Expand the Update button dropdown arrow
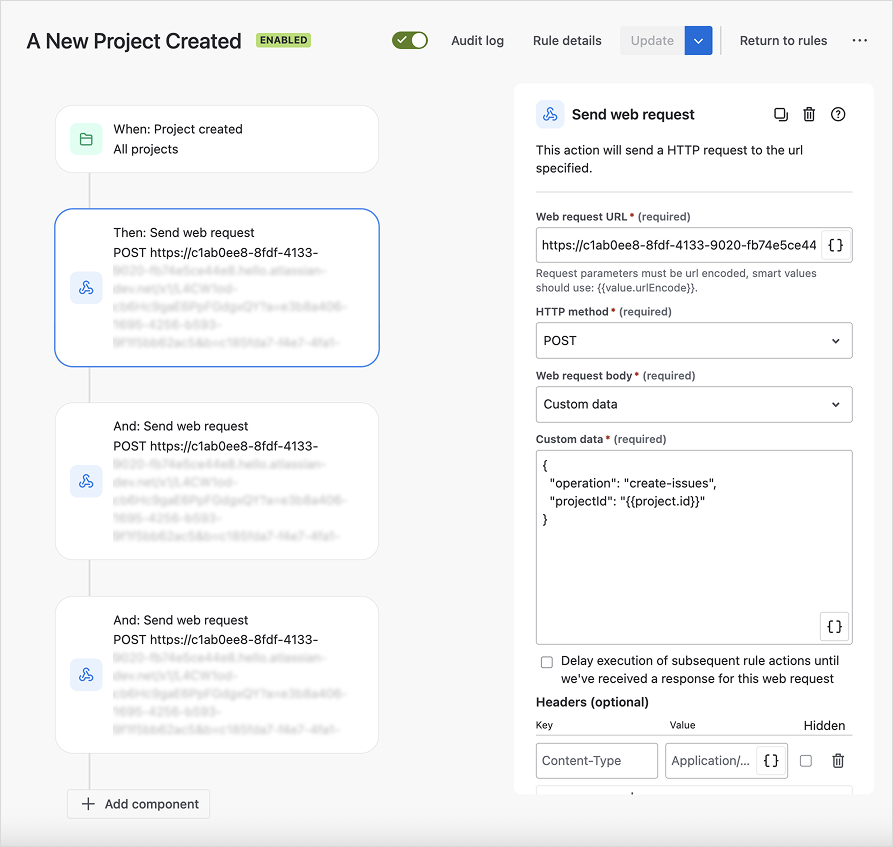Image resolution: width=893 pixels, height=847 pixels. [x=698, y=41]
